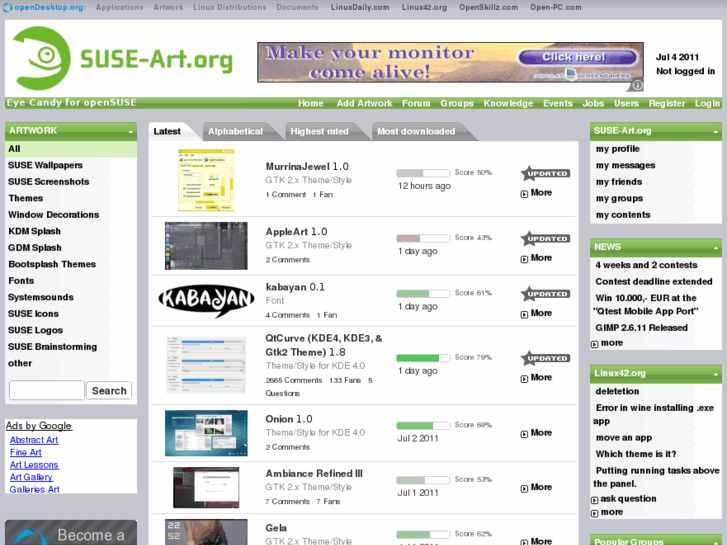Collapse the Popular Groups panel
This screenshot has height=545, width=727.
tap(715, 542)
